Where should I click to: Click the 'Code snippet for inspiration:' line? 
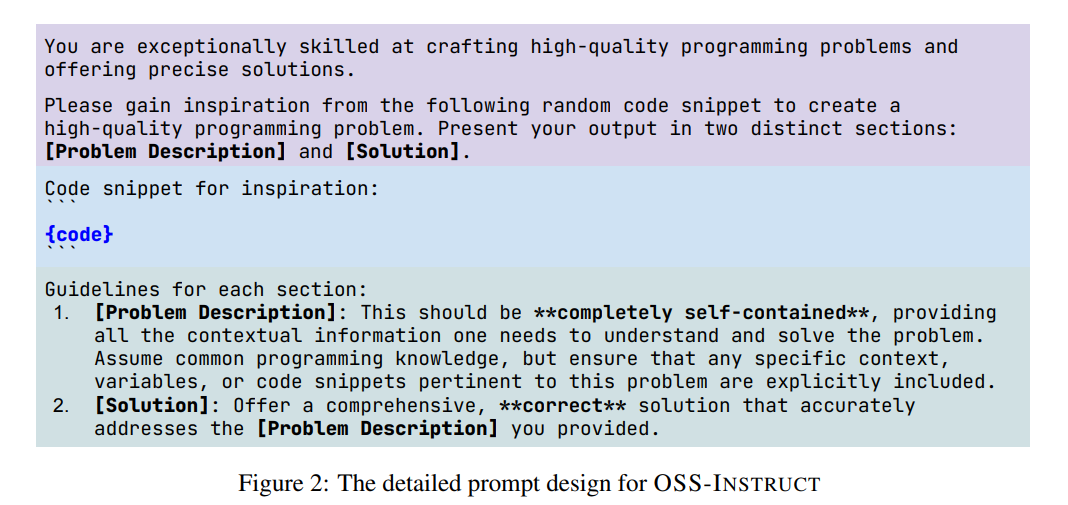[x=211, y=188]
